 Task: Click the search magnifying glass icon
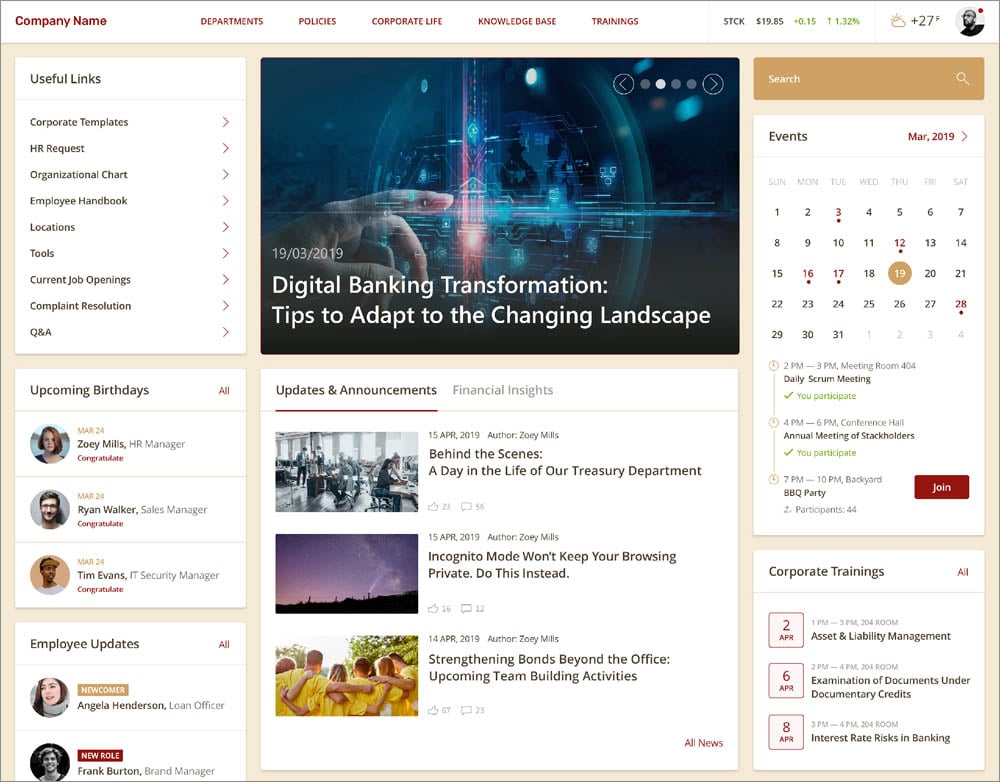point(962,78)
